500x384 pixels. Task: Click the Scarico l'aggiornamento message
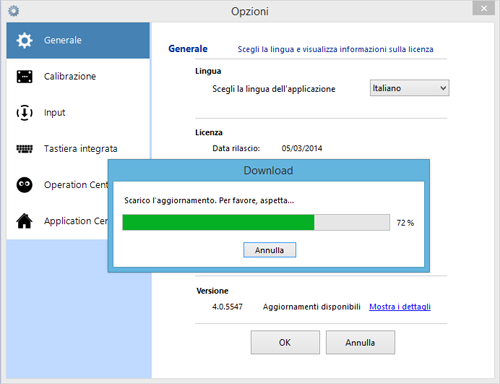pyautogui.click(x=209, y=200)
